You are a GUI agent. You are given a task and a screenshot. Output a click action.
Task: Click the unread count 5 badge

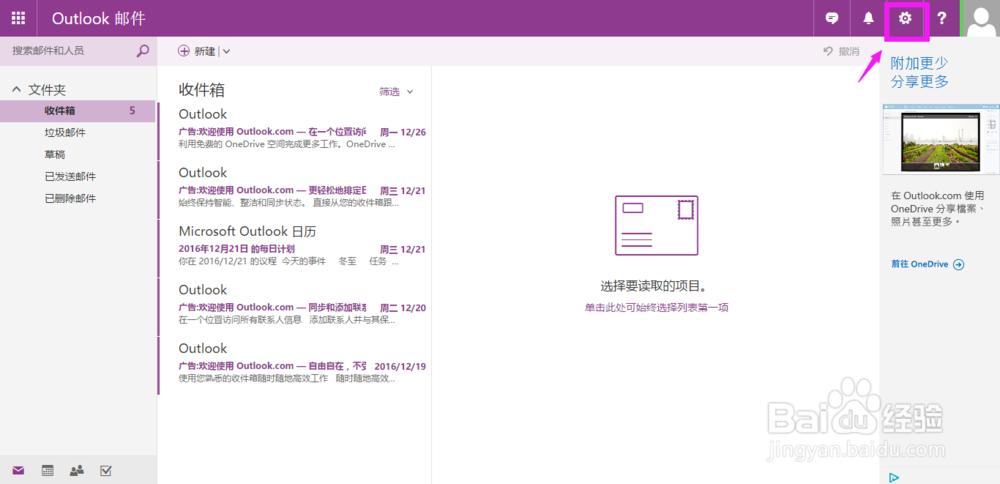pos(132,111)
